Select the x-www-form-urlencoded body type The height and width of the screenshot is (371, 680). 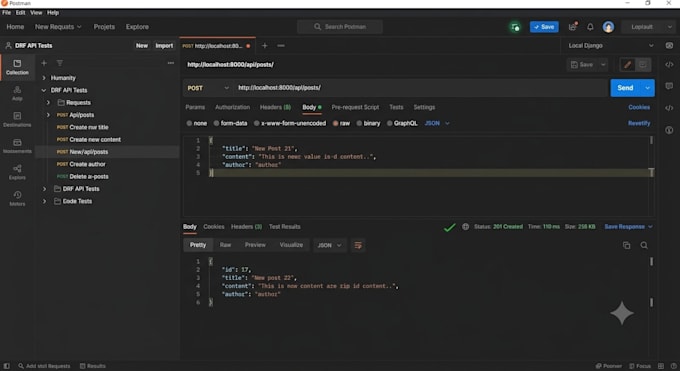point(290,123)
